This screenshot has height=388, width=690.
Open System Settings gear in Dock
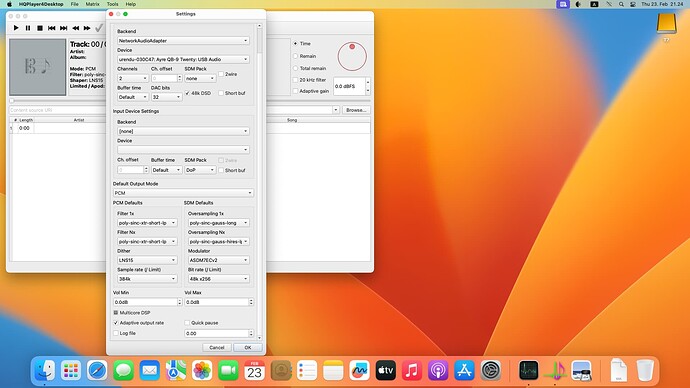(491, 371)
